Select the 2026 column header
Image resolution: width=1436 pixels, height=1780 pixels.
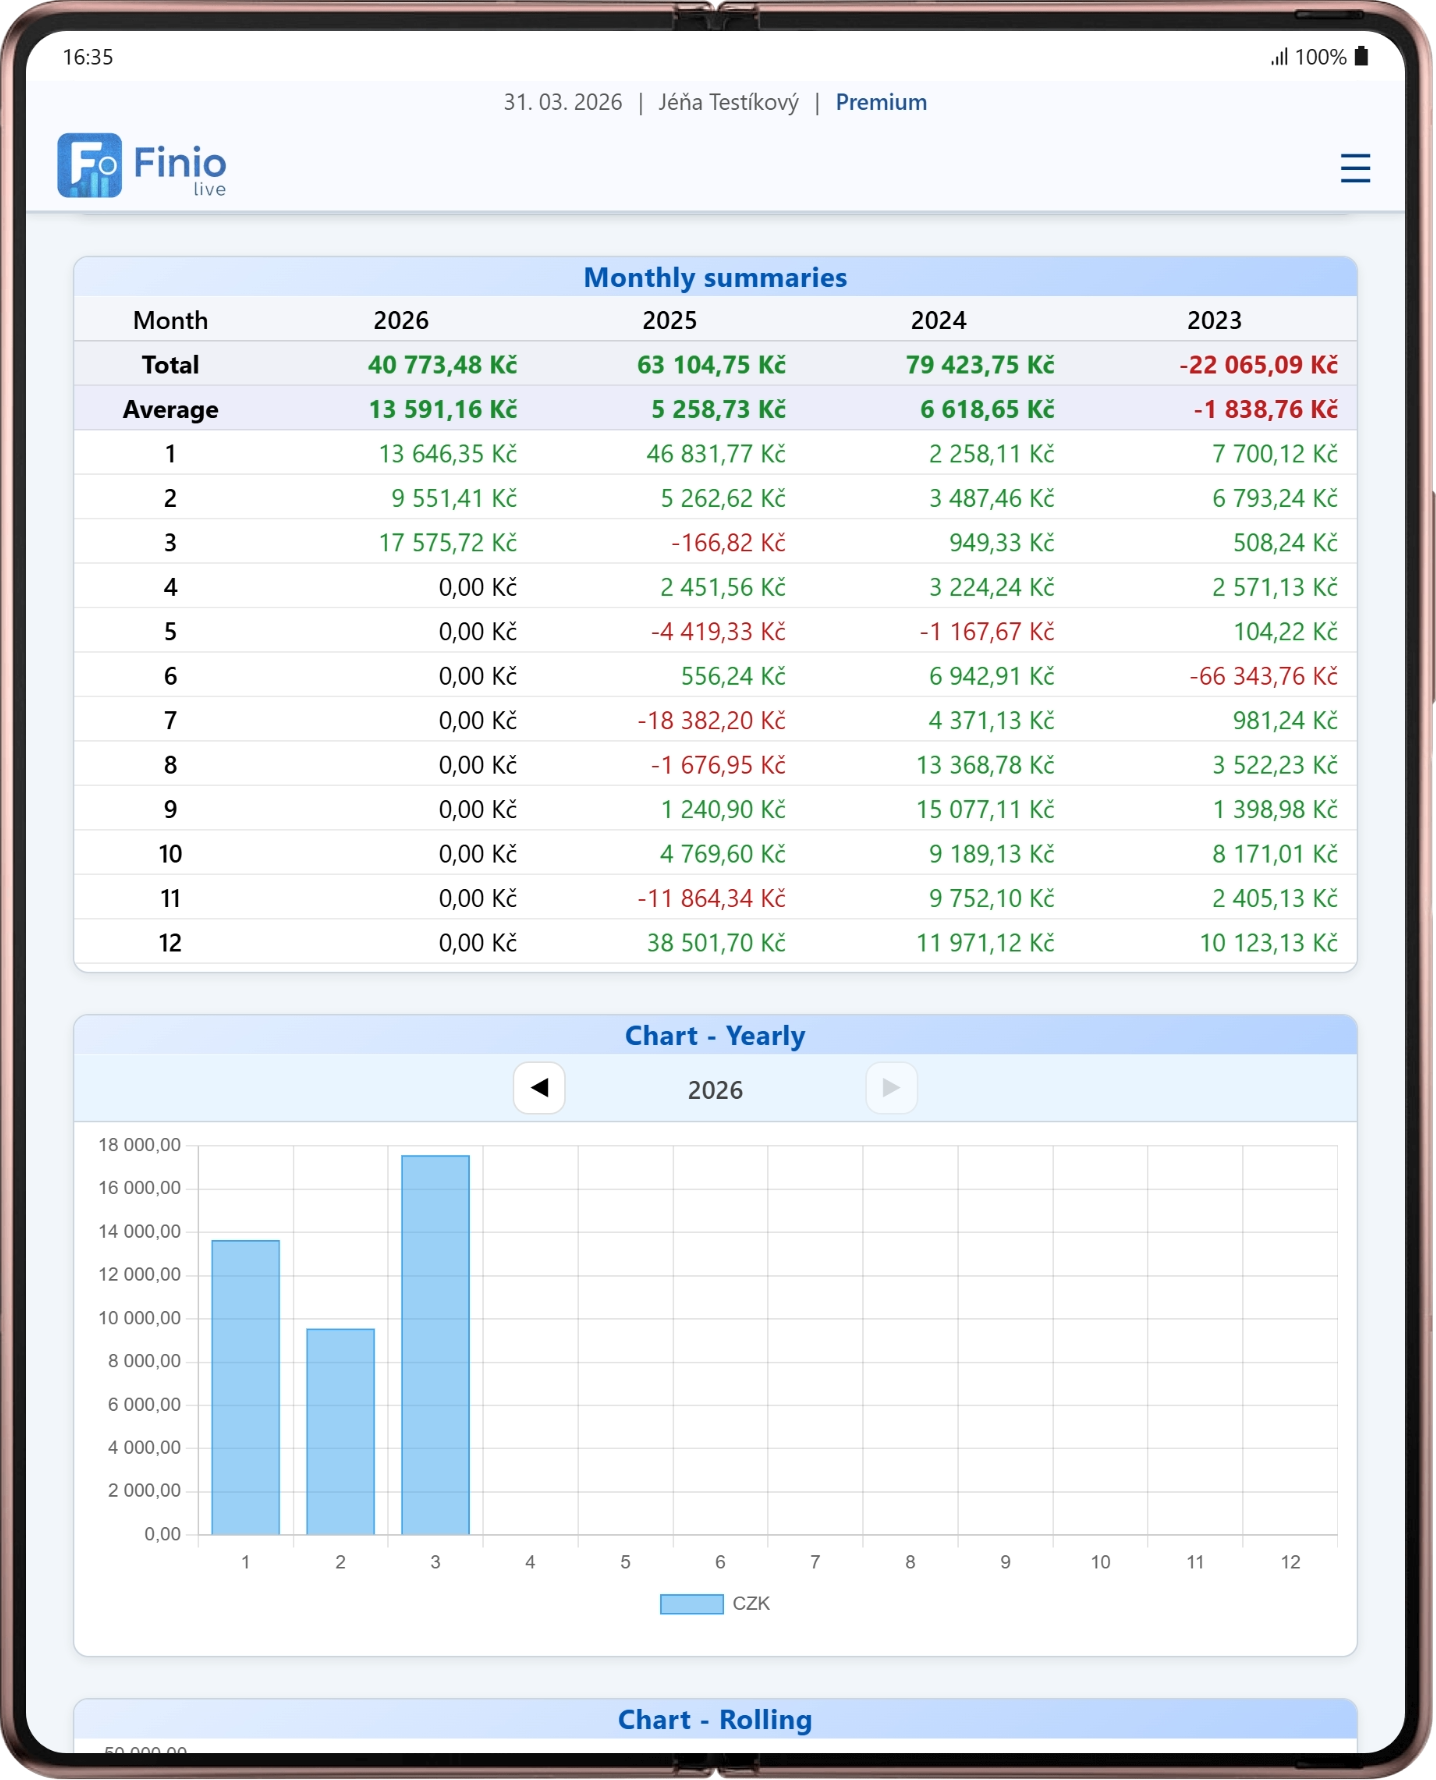pyautogui.click(x=401, y=320)
